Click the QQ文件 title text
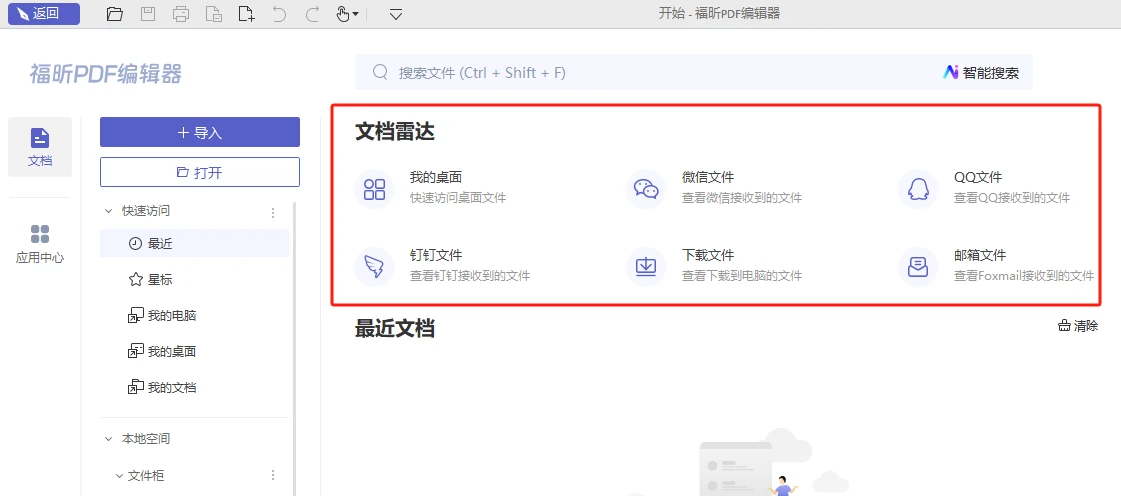This screenshot has width=1121, height=496. [x=977, y=177]
